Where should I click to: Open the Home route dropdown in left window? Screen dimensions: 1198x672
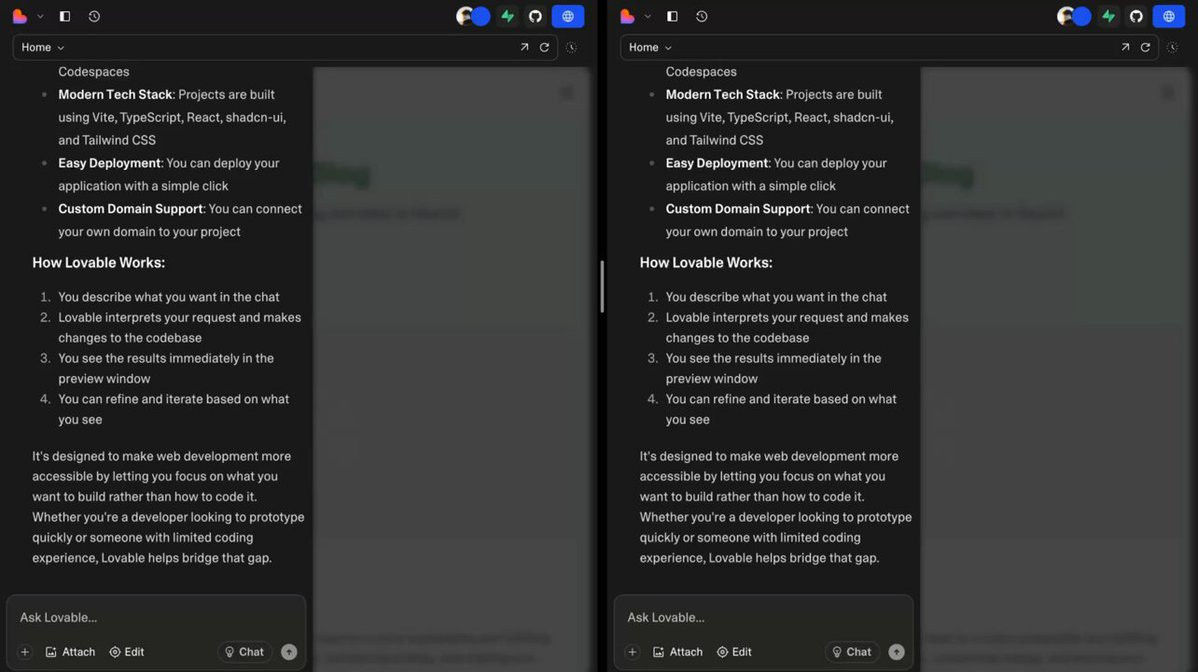tap(43, 47)
